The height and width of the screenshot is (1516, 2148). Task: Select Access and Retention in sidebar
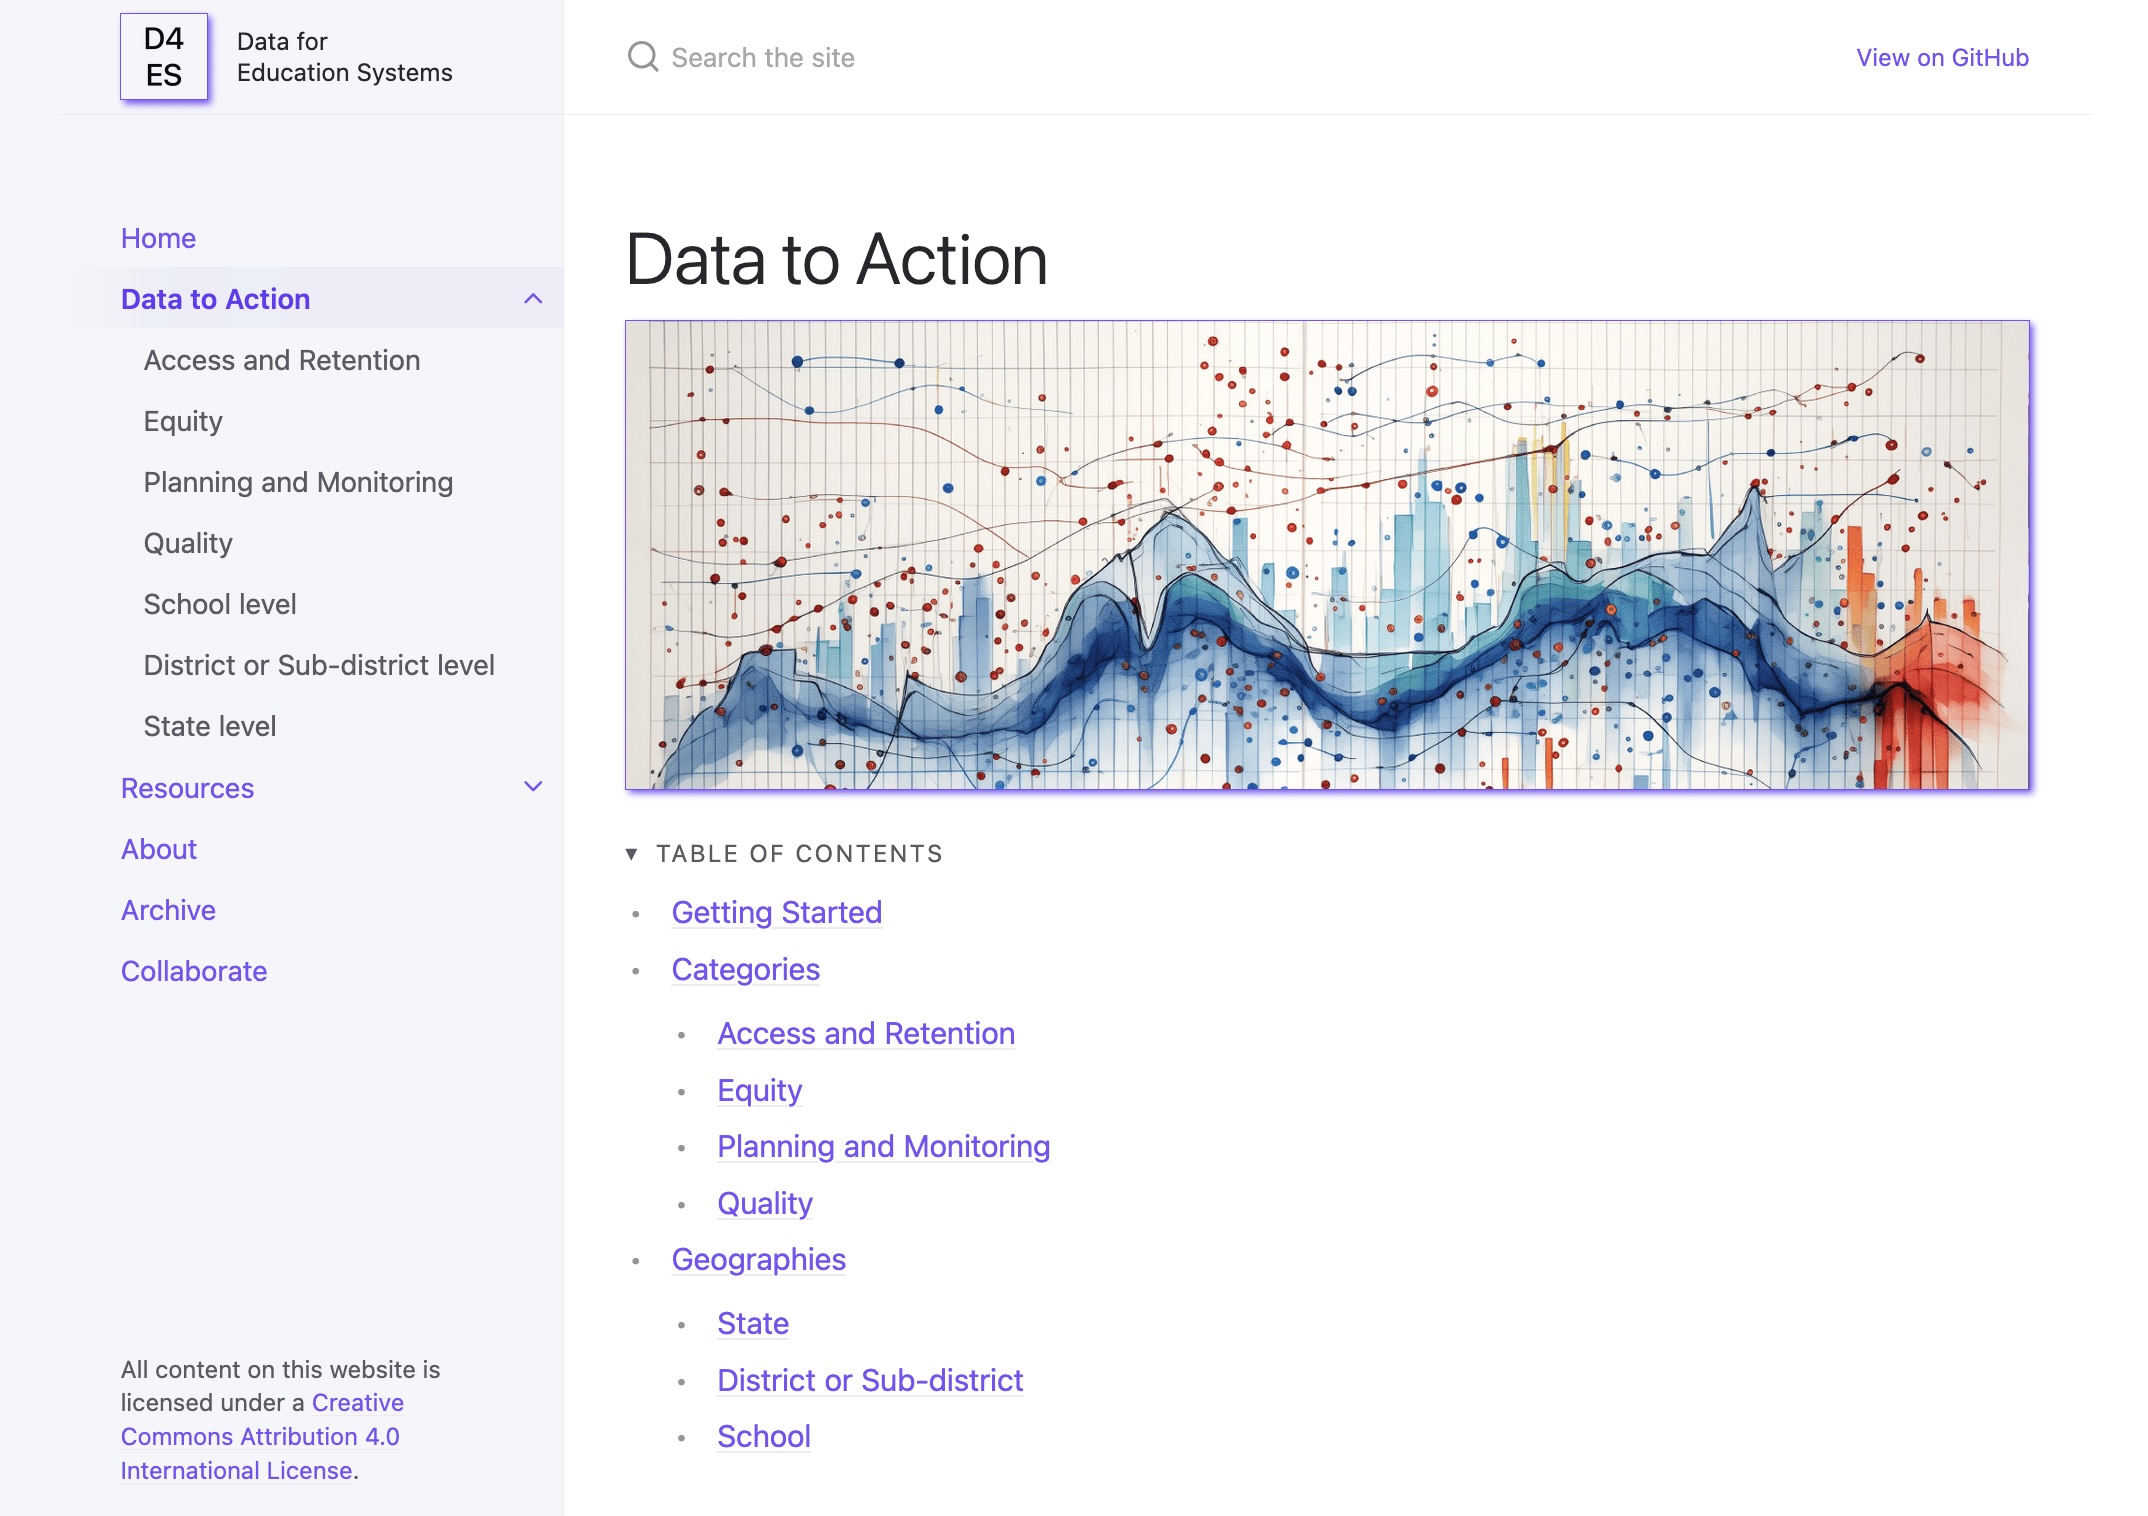(281, 360)
